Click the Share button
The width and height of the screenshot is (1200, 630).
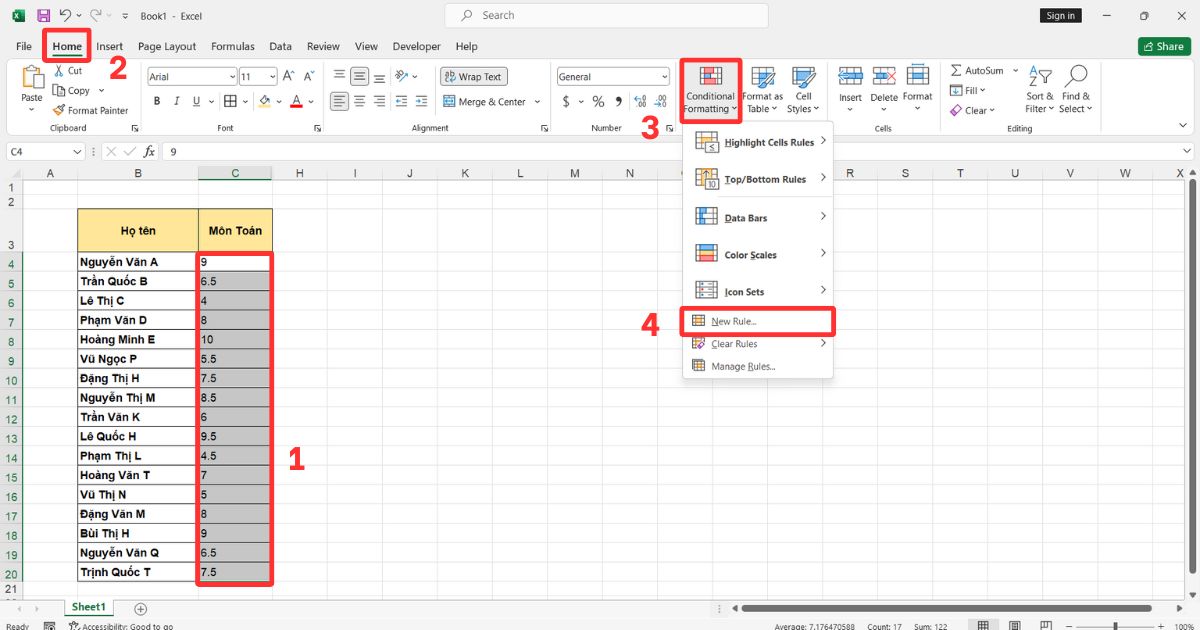1163,46
